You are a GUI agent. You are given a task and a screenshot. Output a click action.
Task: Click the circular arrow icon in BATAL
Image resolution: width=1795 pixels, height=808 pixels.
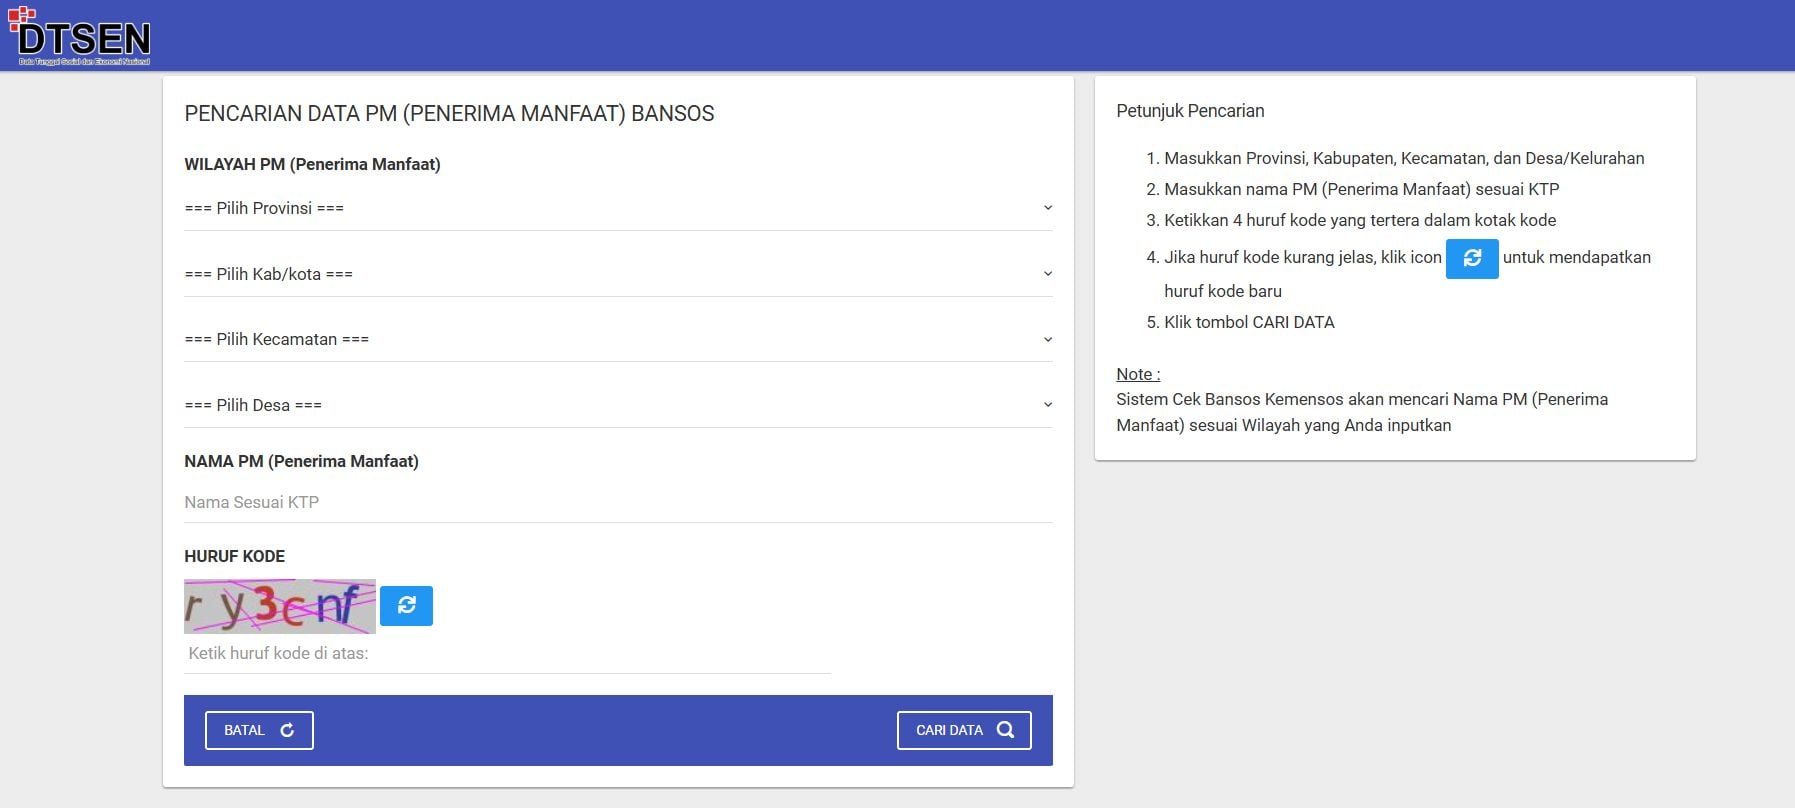(x=287, y=730)
